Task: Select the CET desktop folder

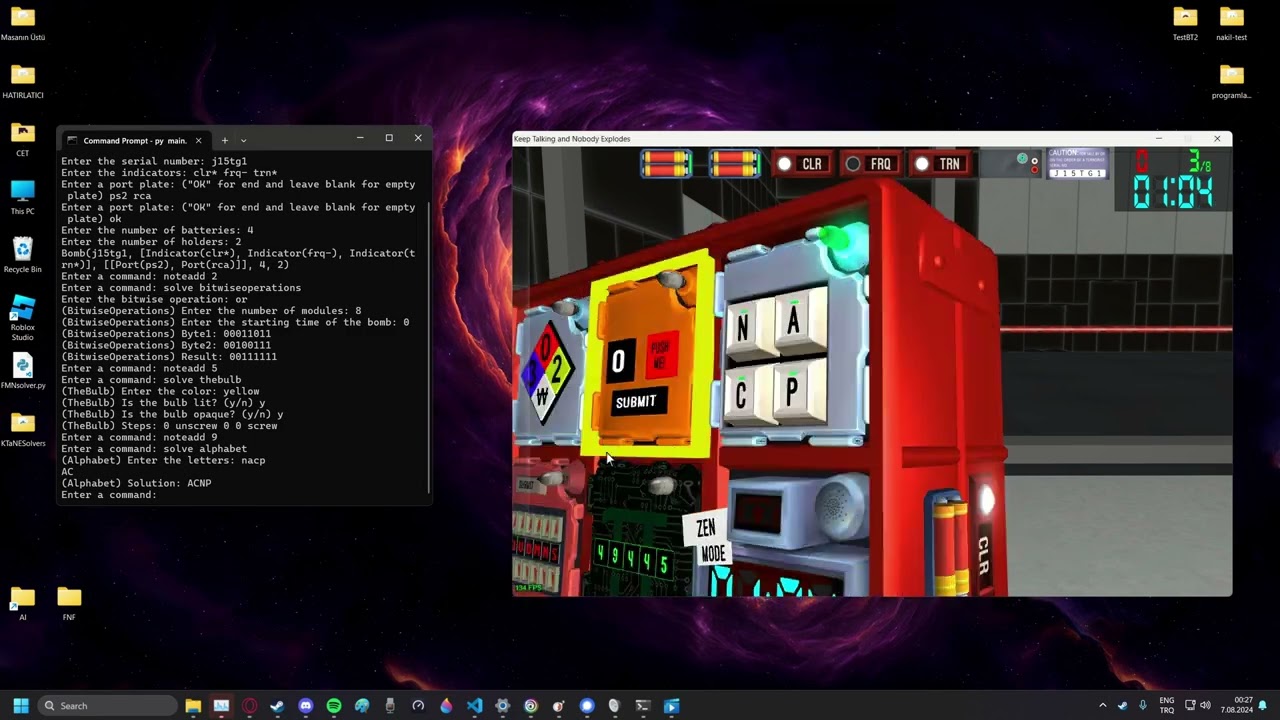Action: point(22,140)
